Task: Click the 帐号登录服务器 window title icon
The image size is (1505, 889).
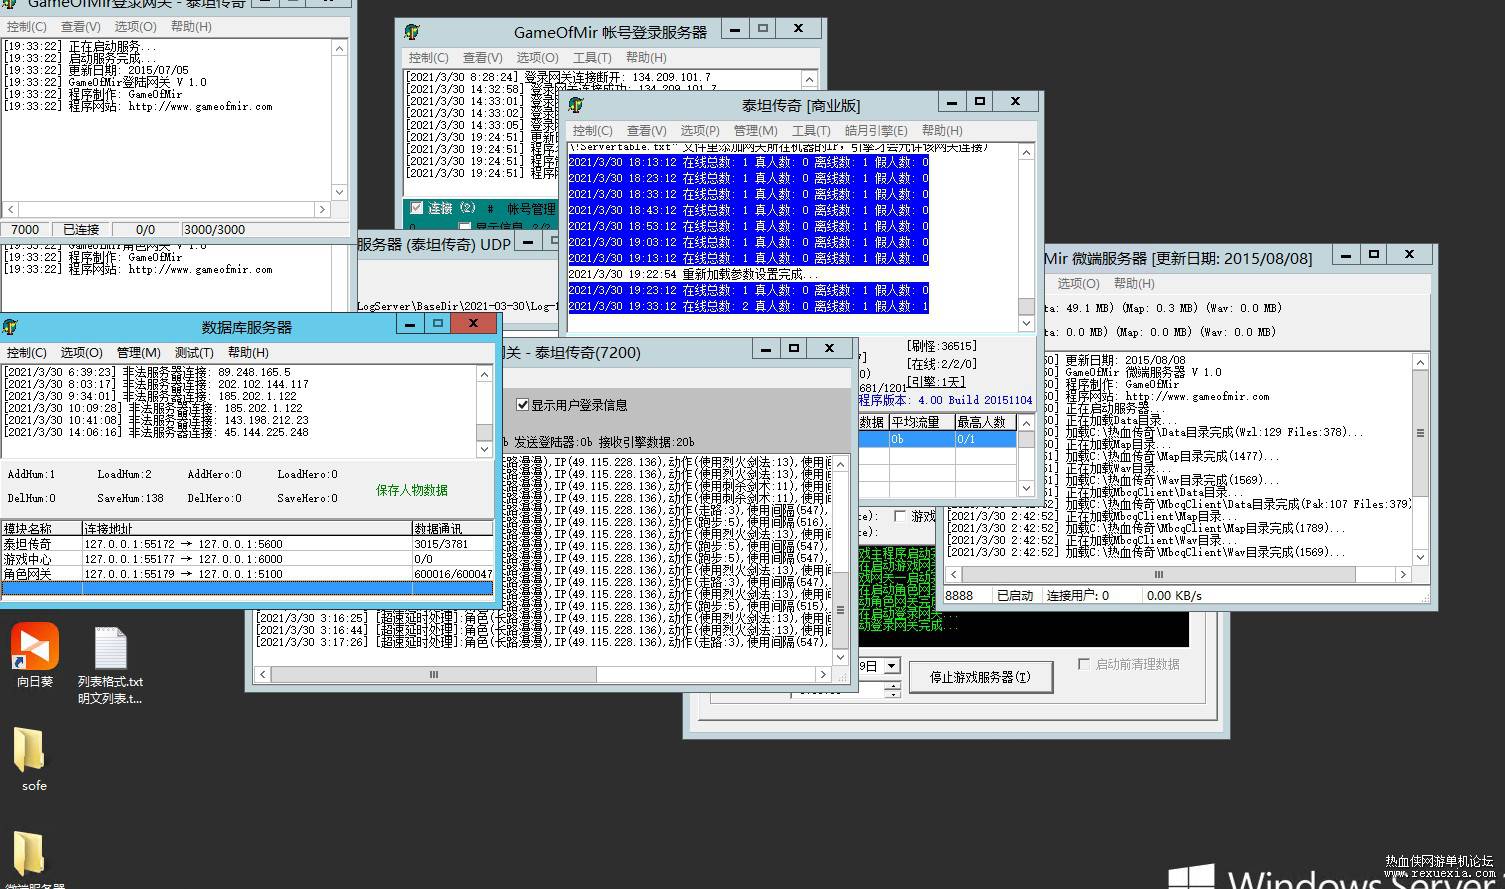Action: pyautogui.click(x=412, y=32)
